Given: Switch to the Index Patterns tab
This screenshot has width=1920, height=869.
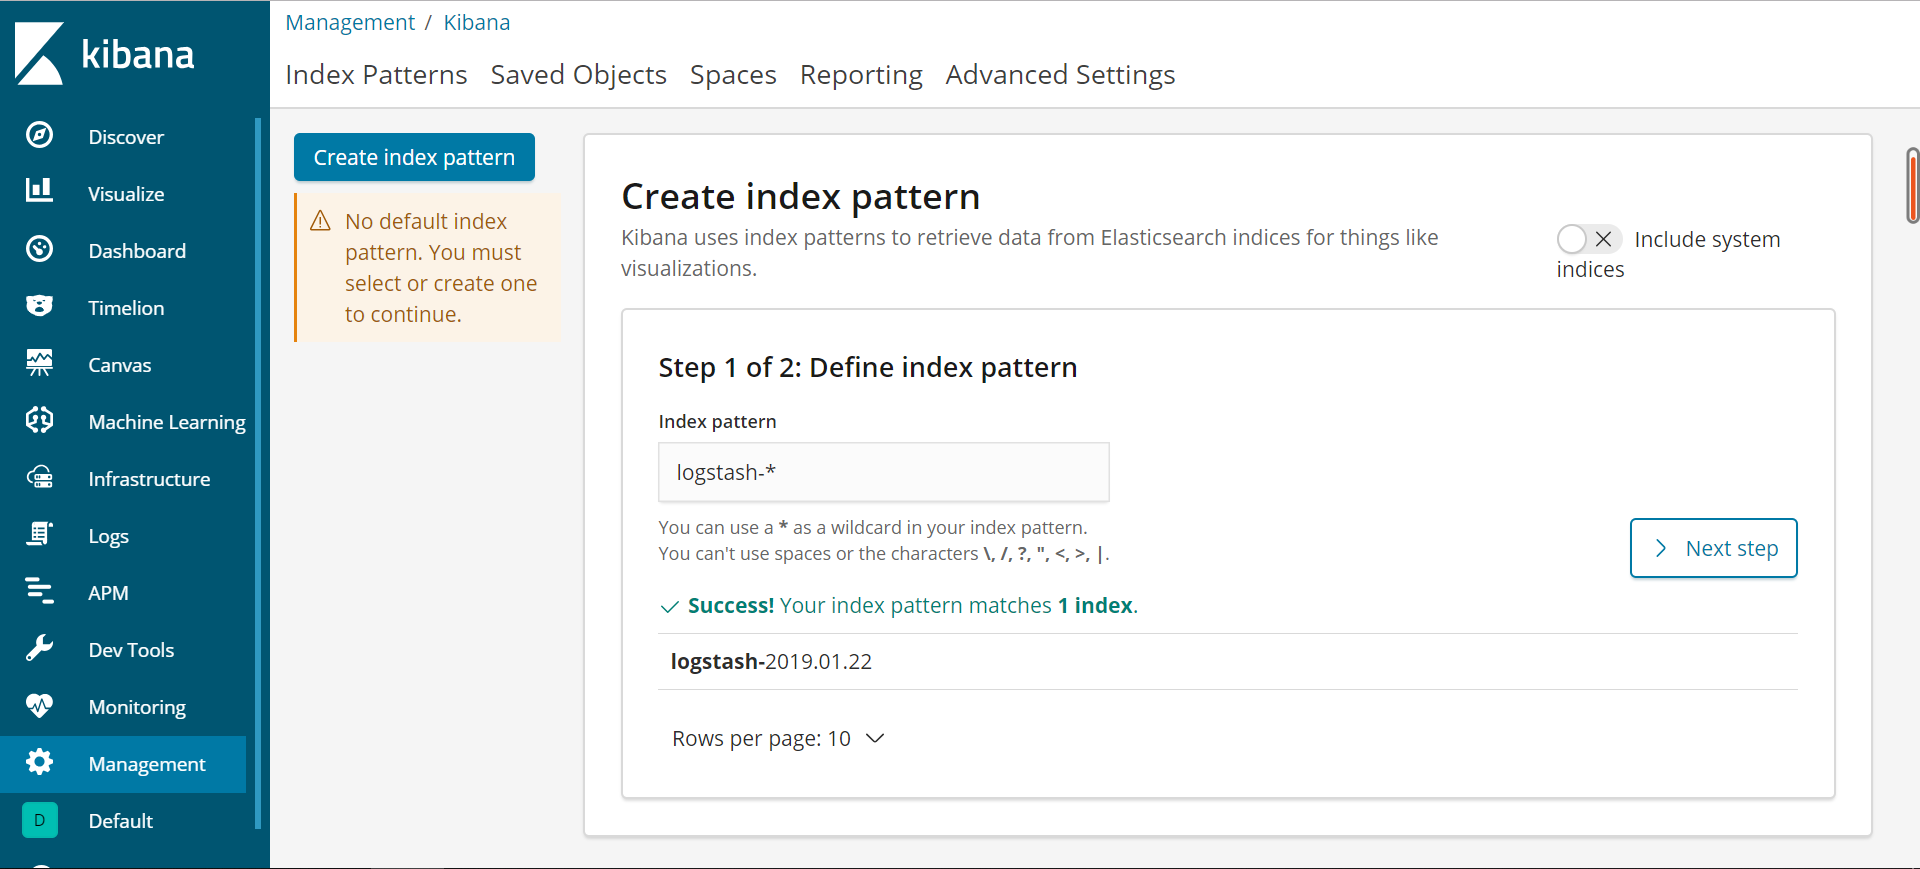Looking at the screenshot, I should pos(376,75).
